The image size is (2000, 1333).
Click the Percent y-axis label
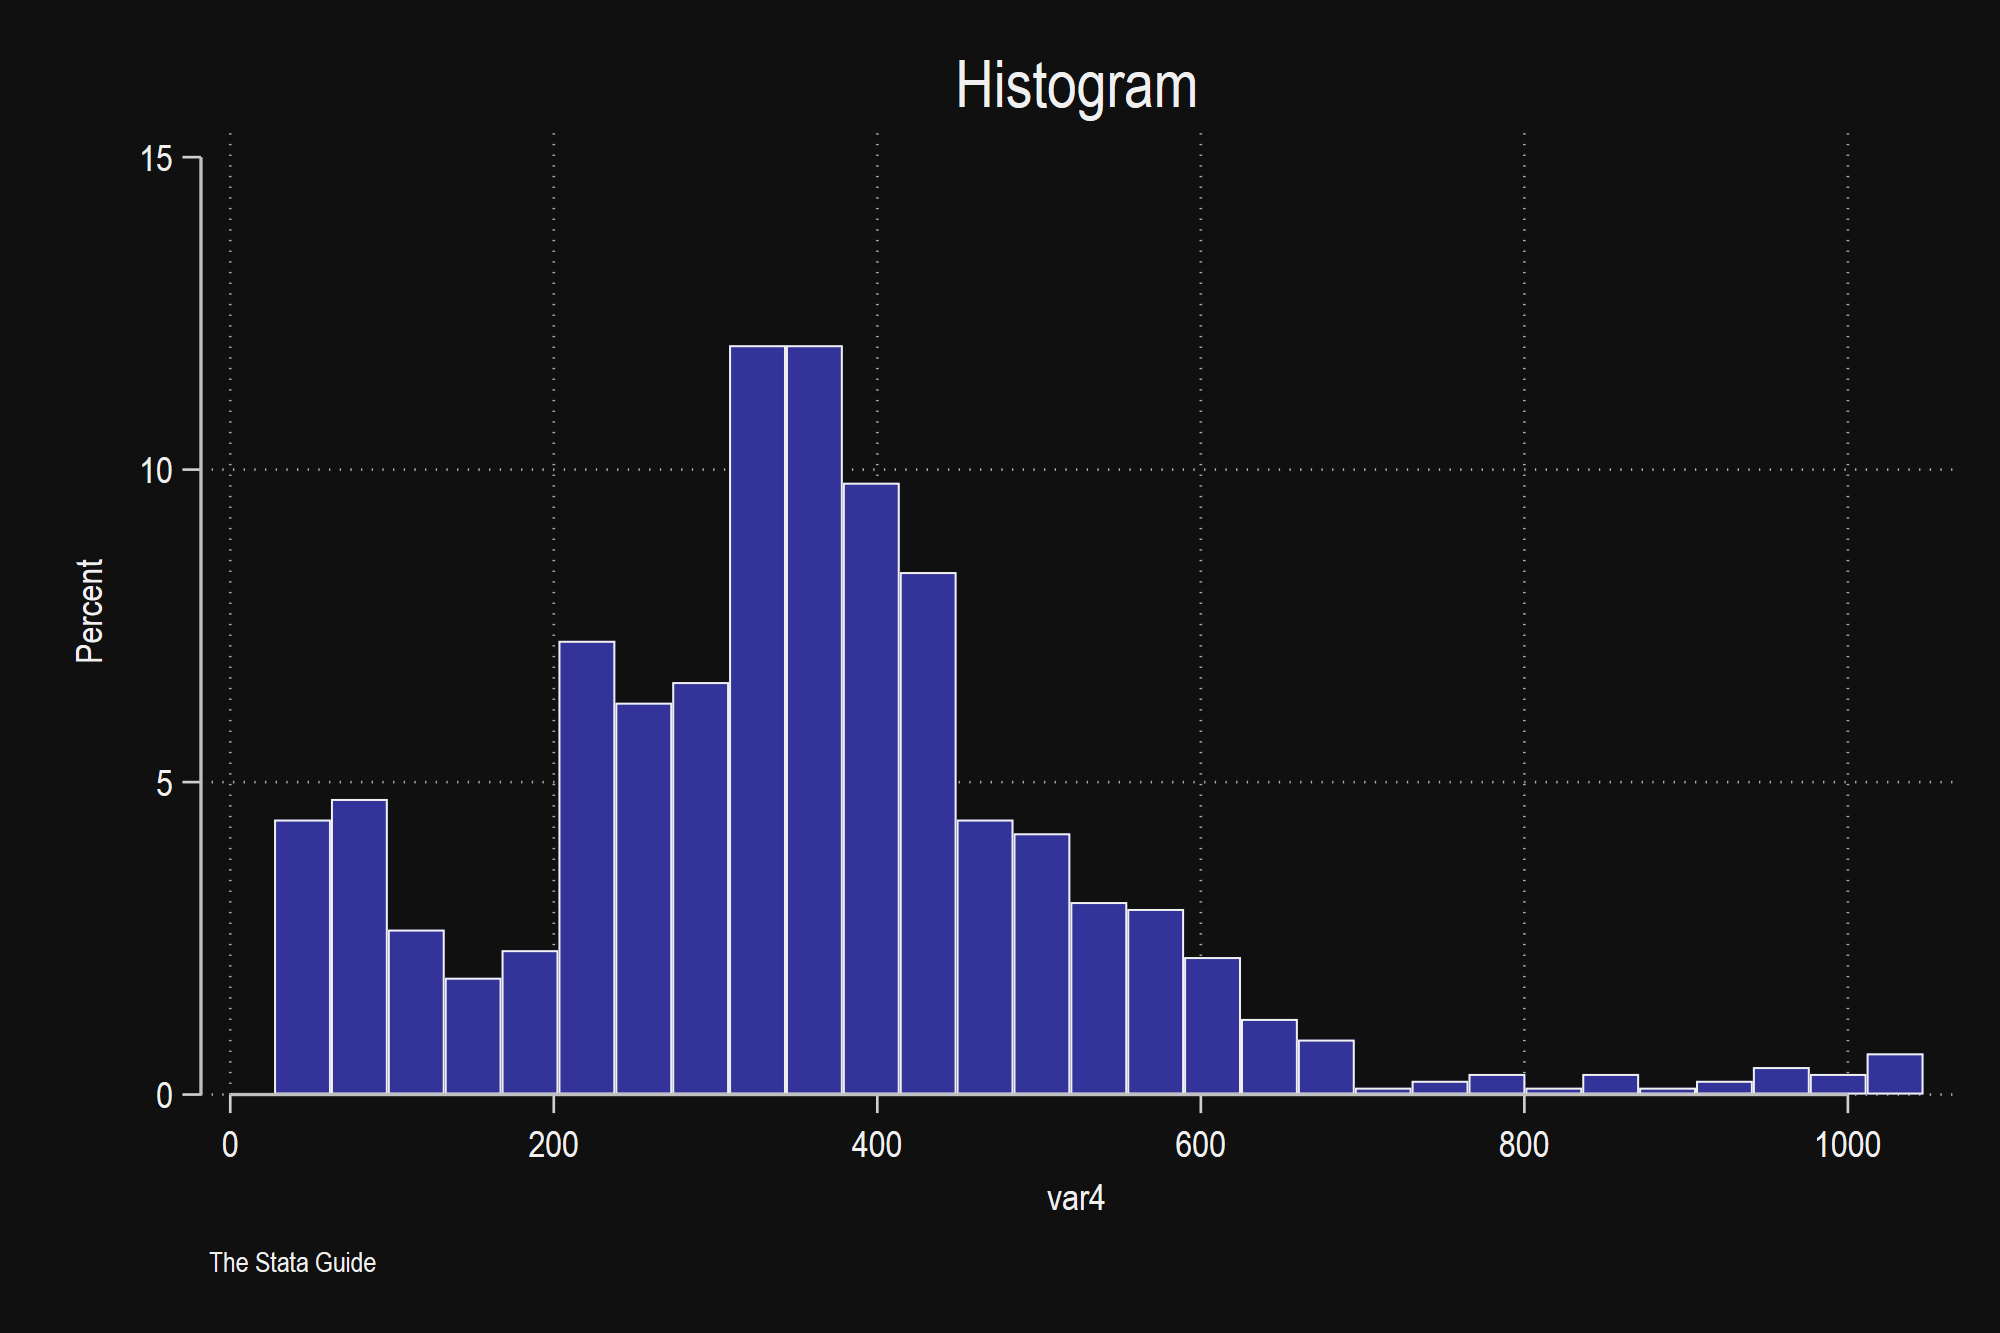point(89,611)
